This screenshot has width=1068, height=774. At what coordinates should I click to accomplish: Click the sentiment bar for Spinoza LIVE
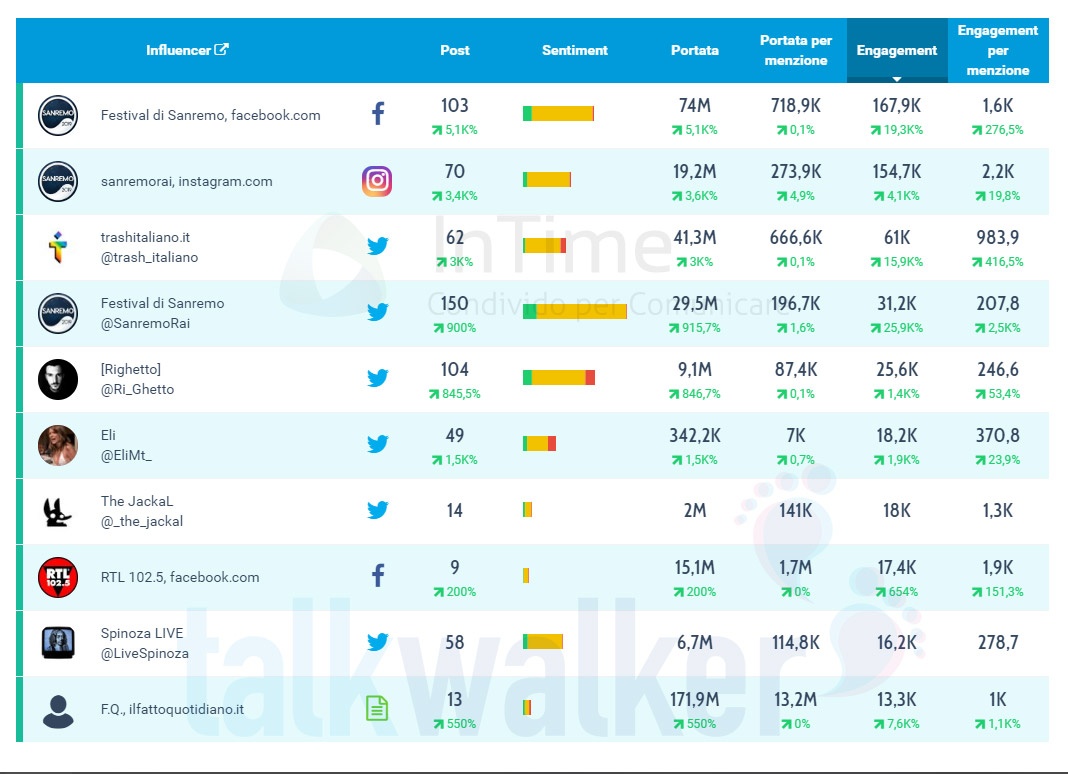point(543,642)
